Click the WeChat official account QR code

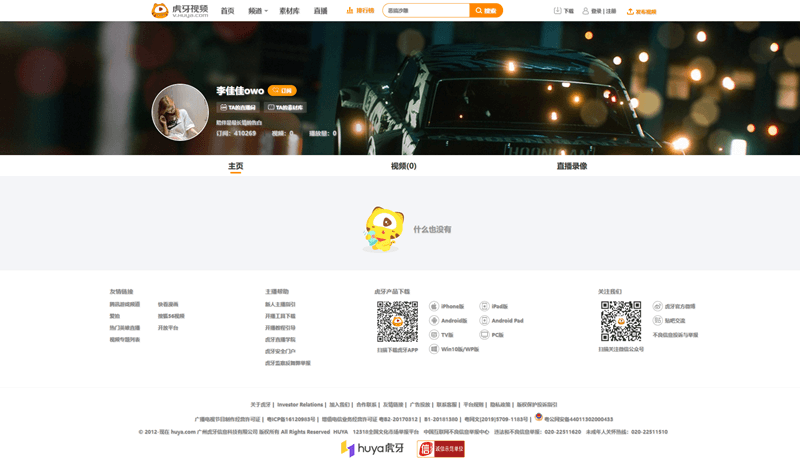tap(621, 321)
